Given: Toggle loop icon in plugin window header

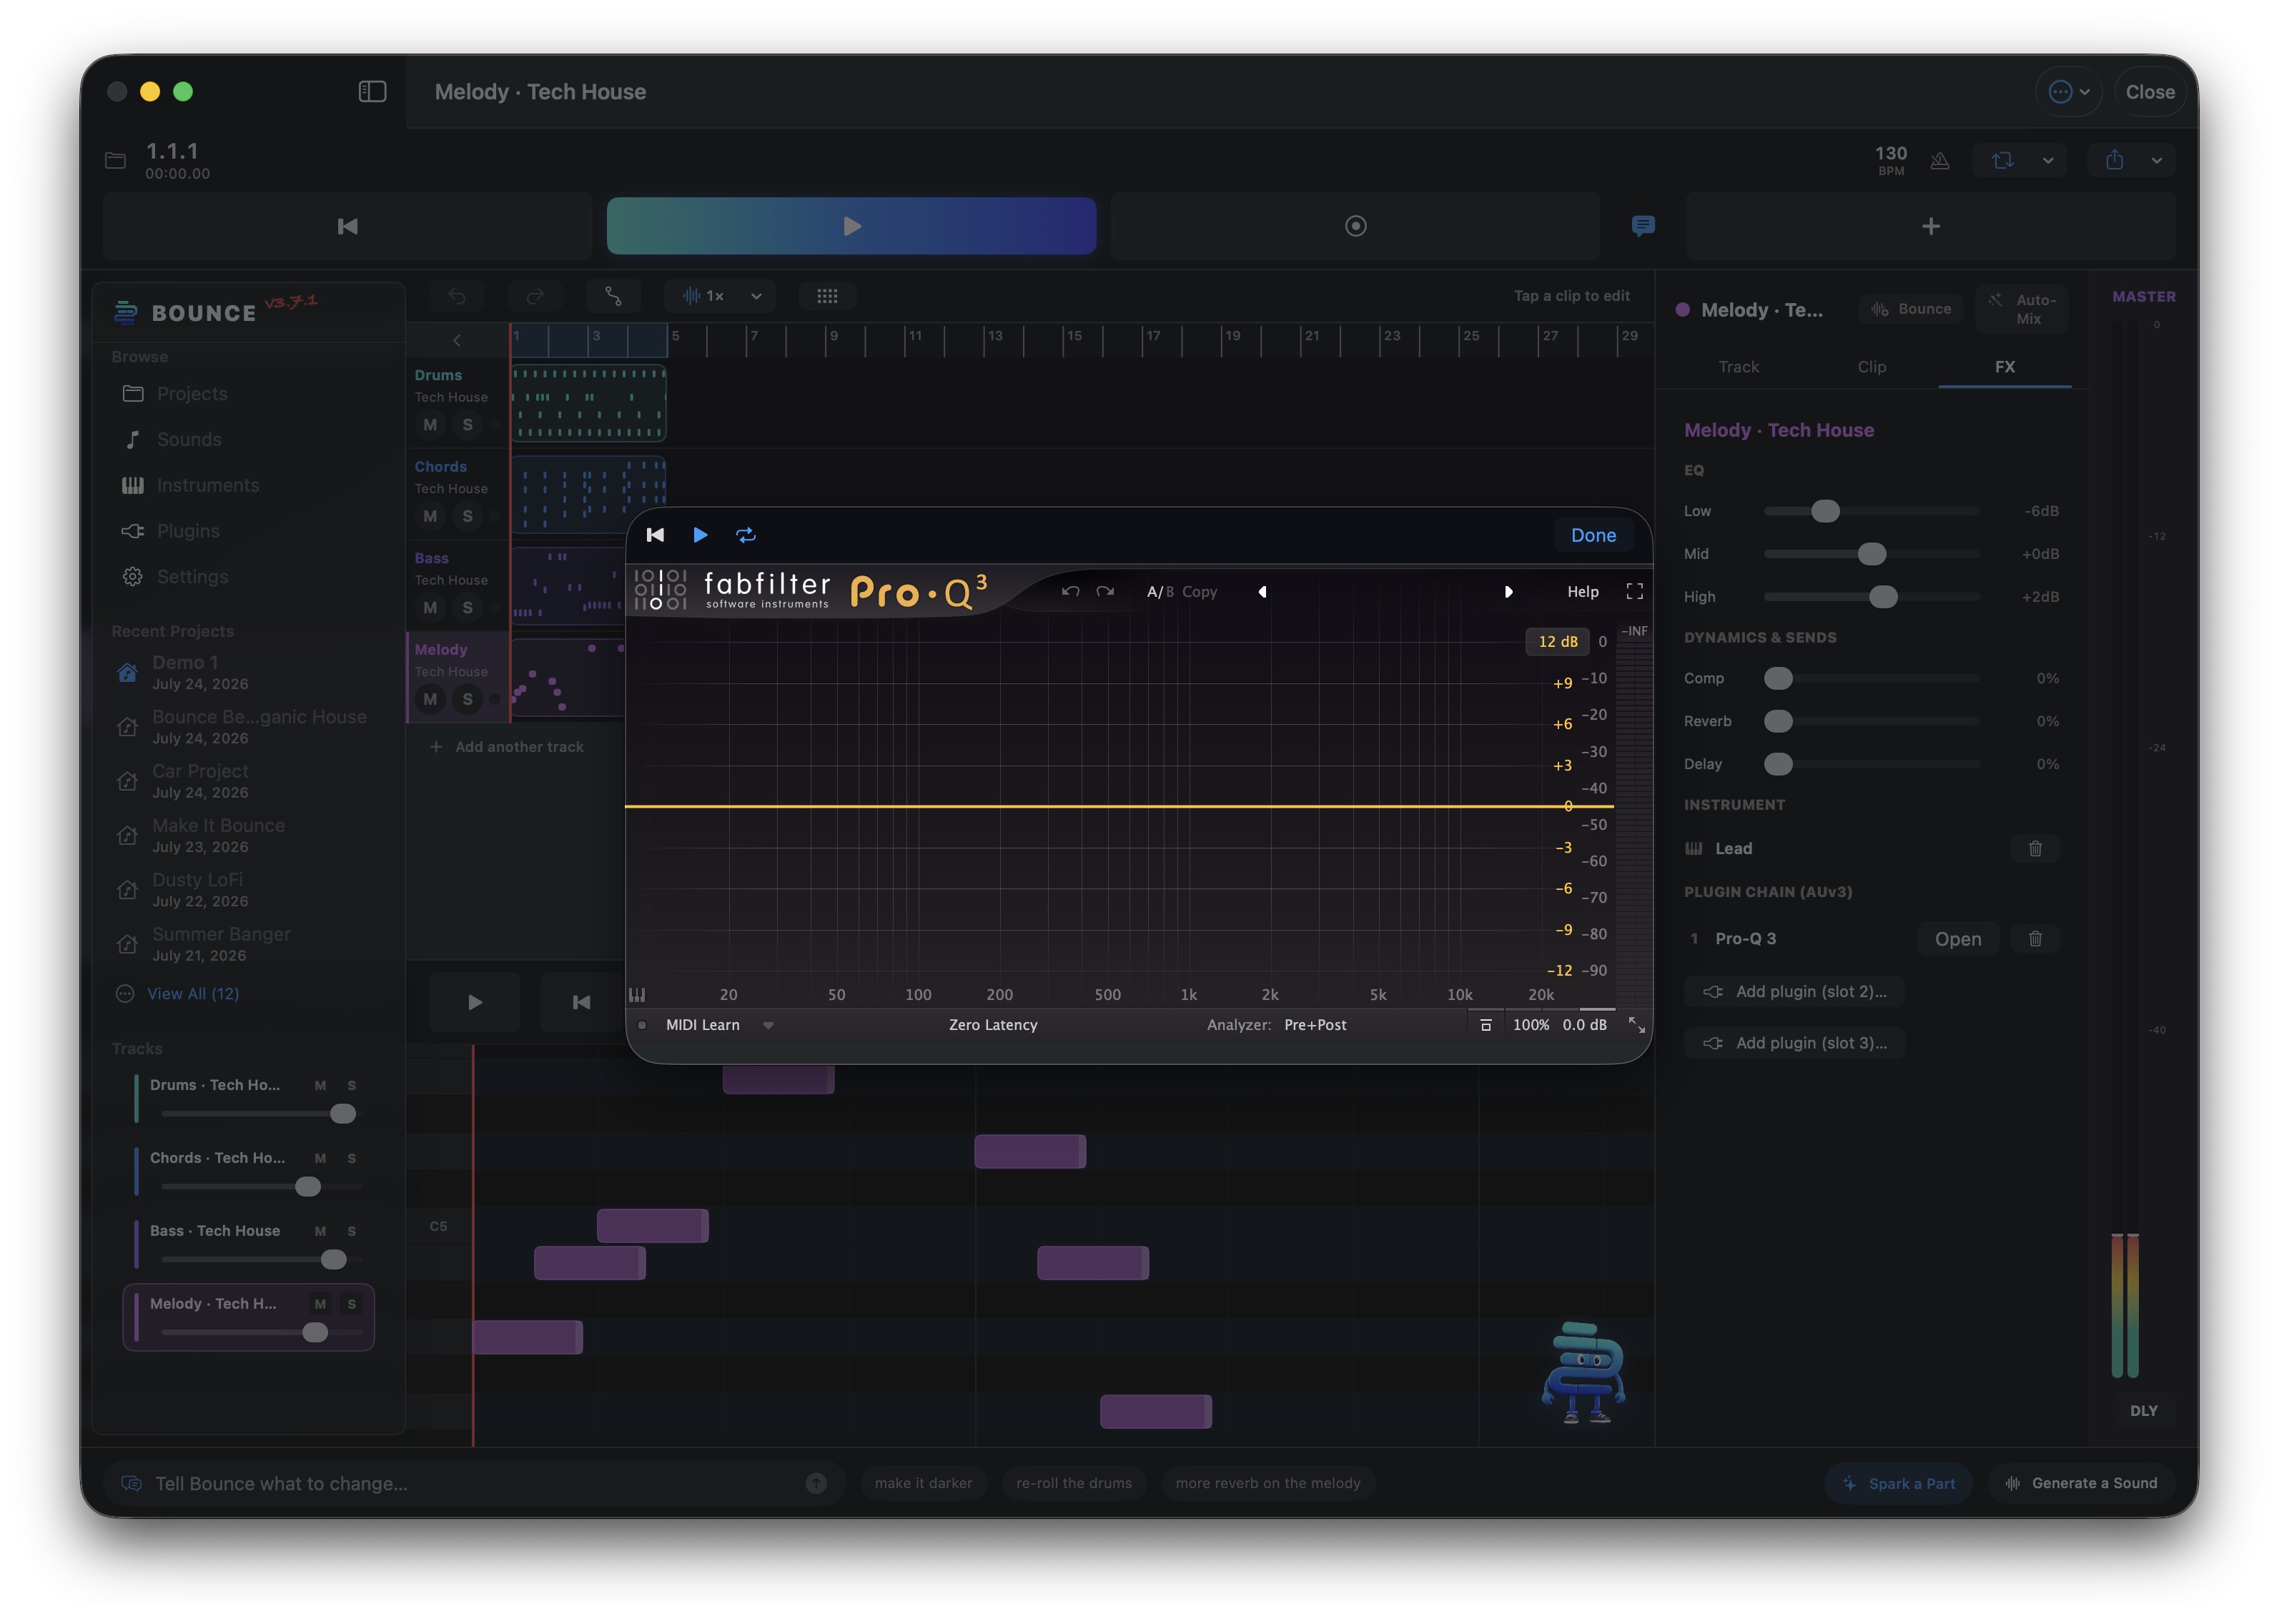Looking at the screenshot, I should click(x=746, y=535).
